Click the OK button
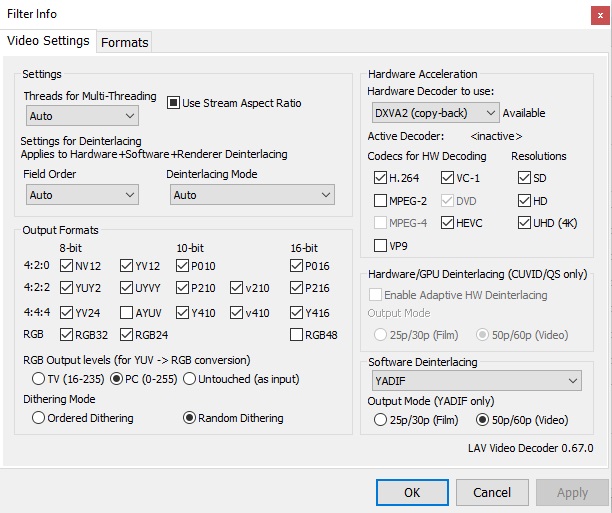Image resolution: width=612 pixels, height=513 pixels. pos(412,492)
